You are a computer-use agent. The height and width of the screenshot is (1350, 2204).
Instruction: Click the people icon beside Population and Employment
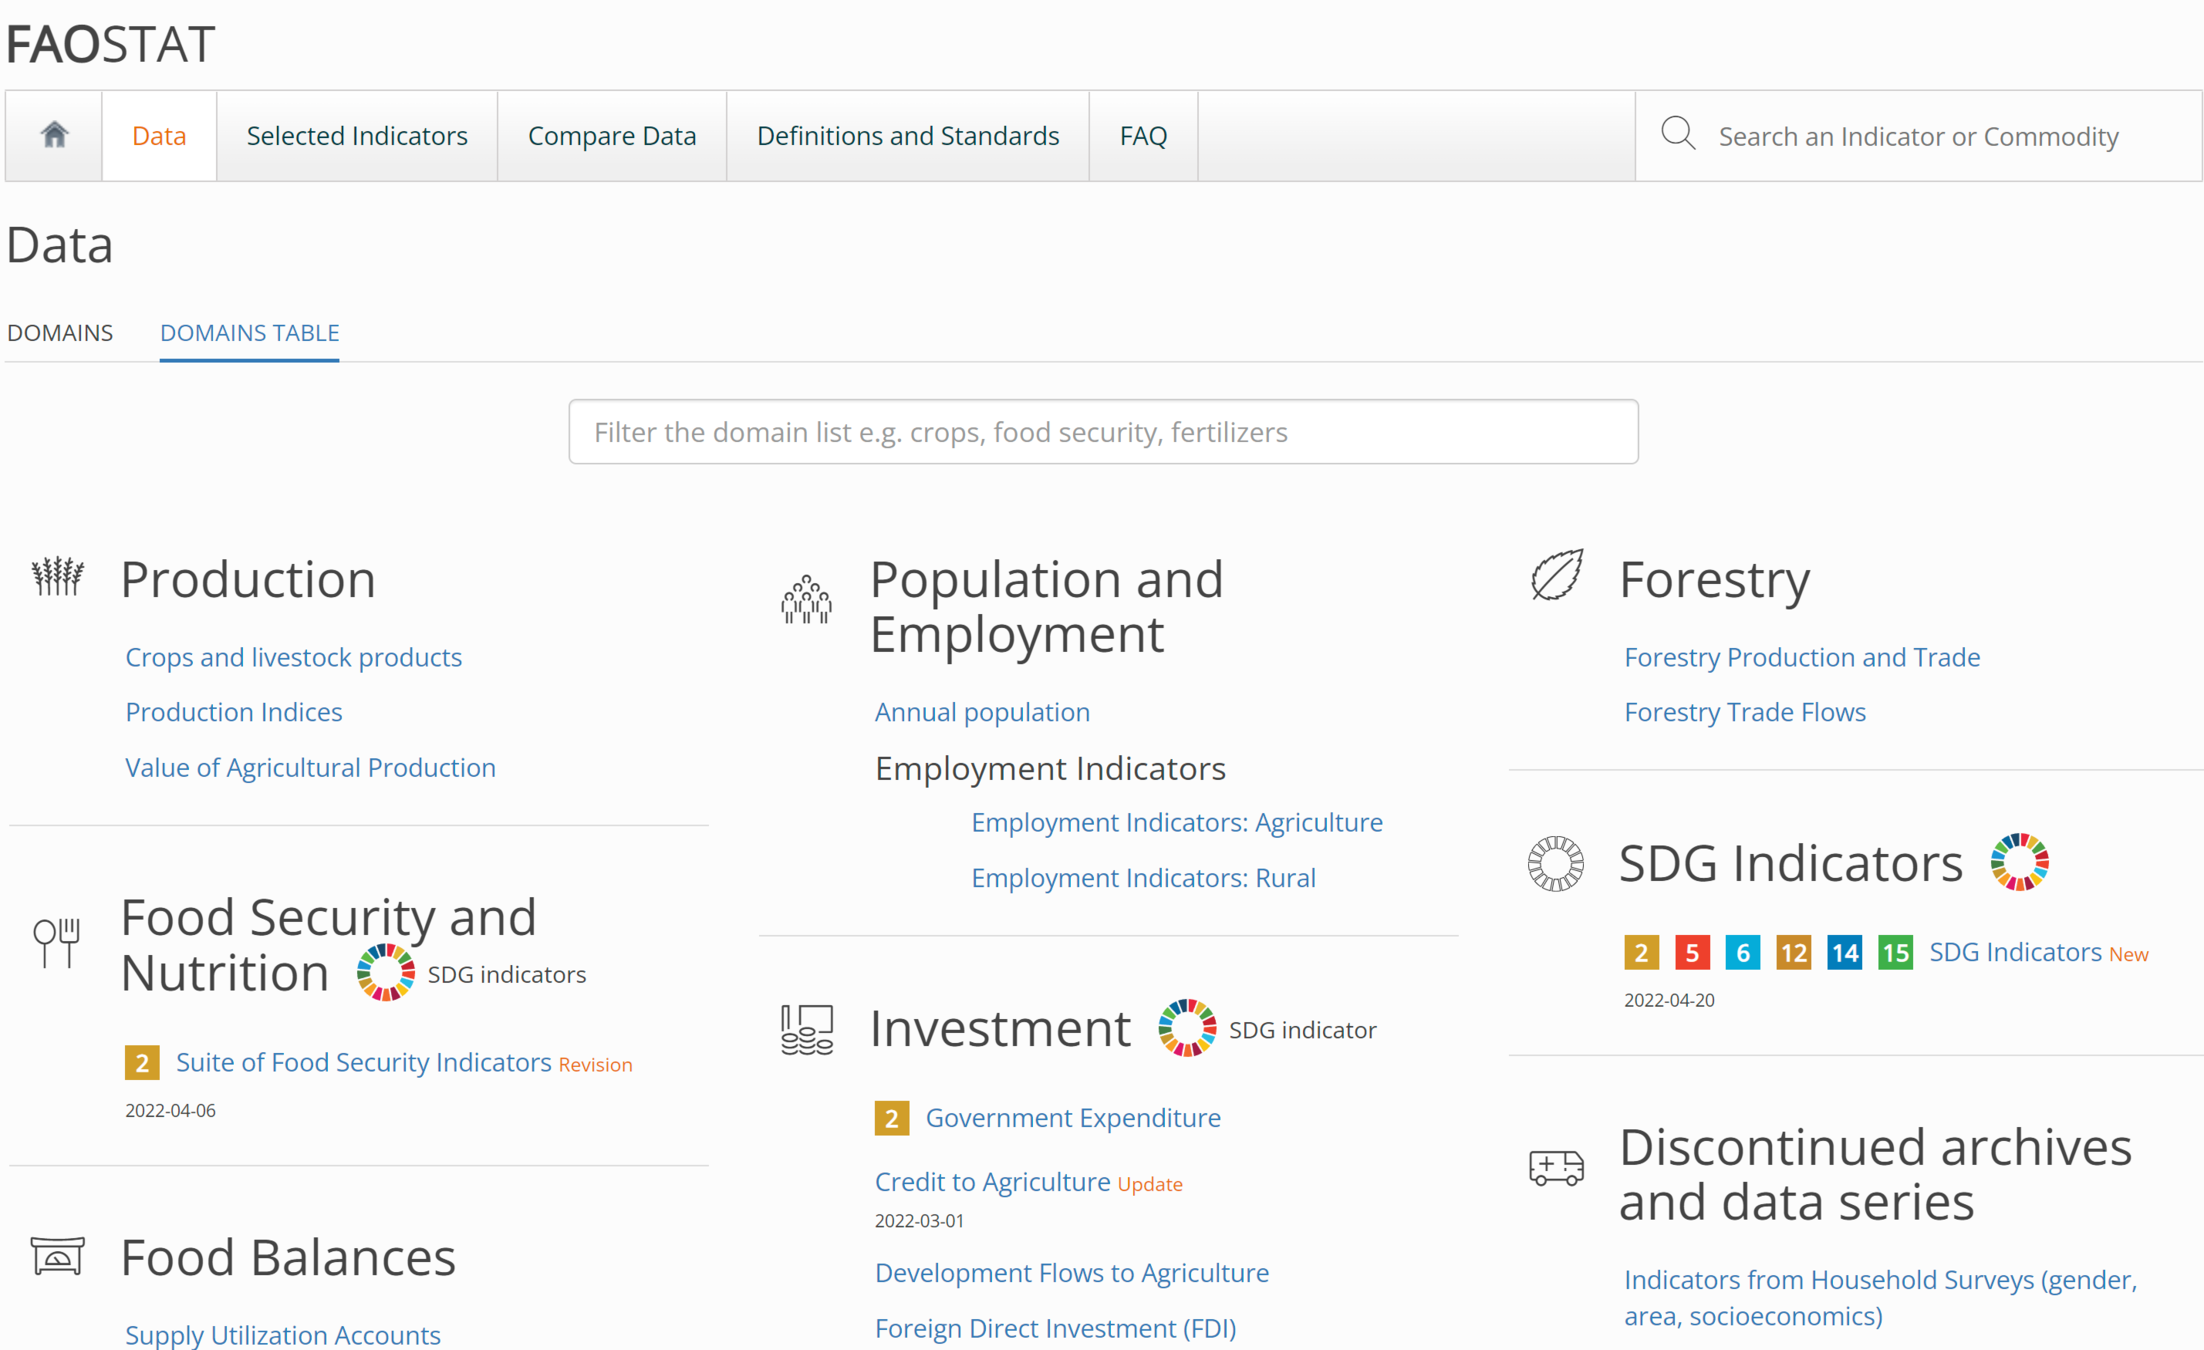point(806,600)
